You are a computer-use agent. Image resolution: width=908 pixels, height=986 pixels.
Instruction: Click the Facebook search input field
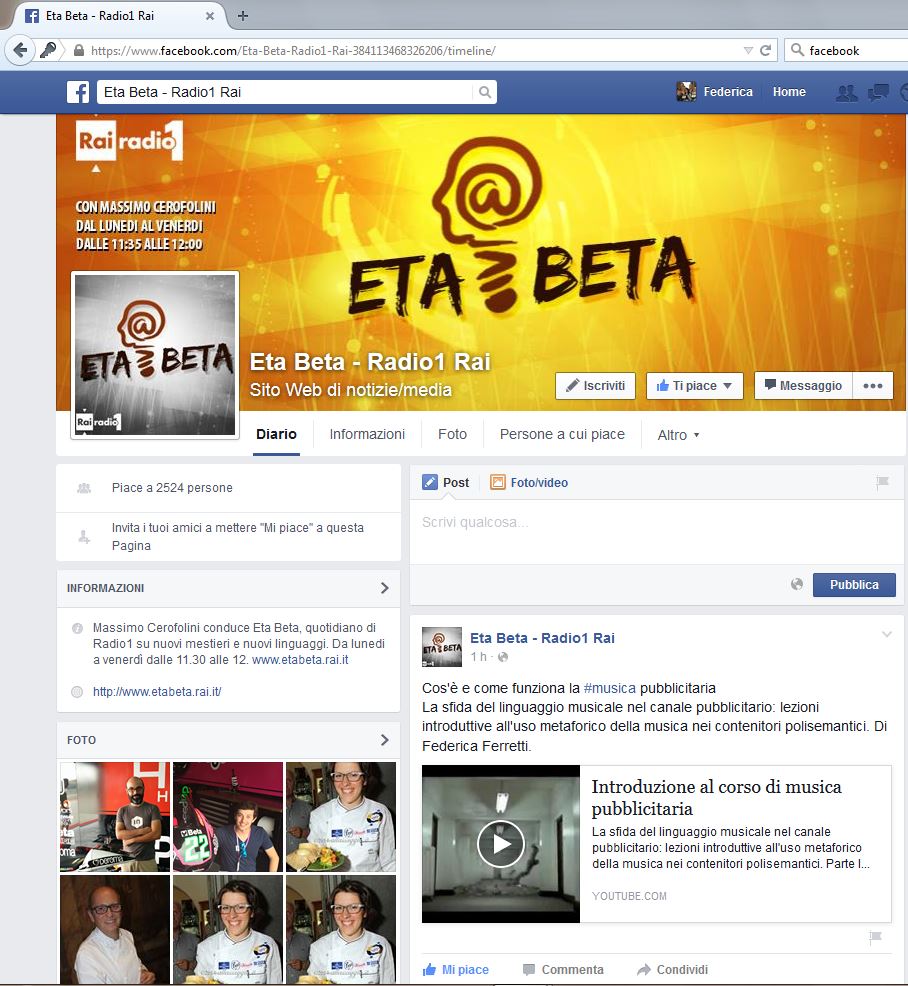click(x=285, y=92)
